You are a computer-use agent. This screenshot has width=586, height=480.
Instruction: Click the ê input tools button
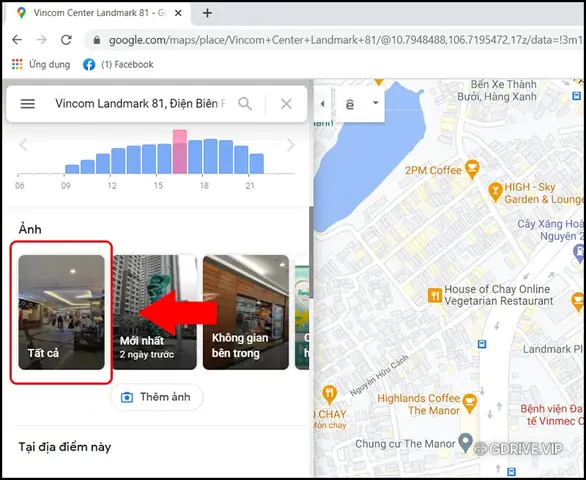(x=350, y=104)
